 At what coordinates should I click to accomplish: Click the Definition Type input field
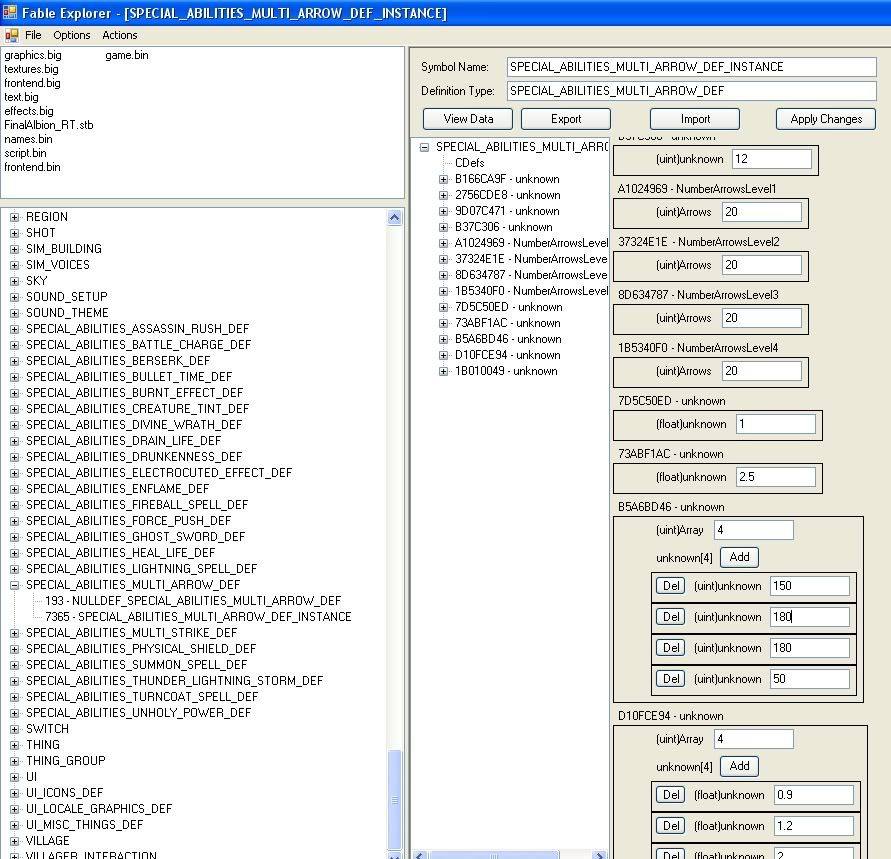(x=692, y=91)
